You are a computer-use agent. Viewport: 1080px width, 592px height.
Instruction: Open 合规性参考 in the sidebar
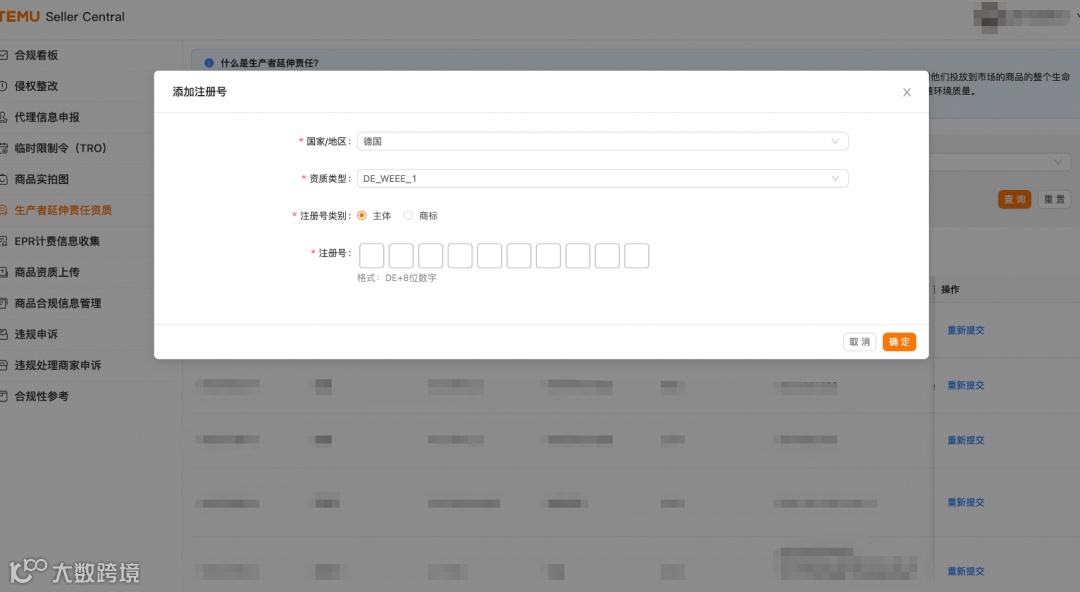pyautogui.click(x=41, y=396)
